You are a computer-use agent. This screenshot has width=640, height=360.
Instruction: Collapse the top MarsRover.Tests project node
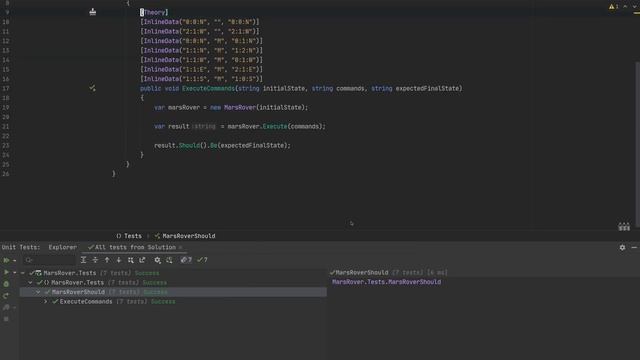click(x=23, y=273)
